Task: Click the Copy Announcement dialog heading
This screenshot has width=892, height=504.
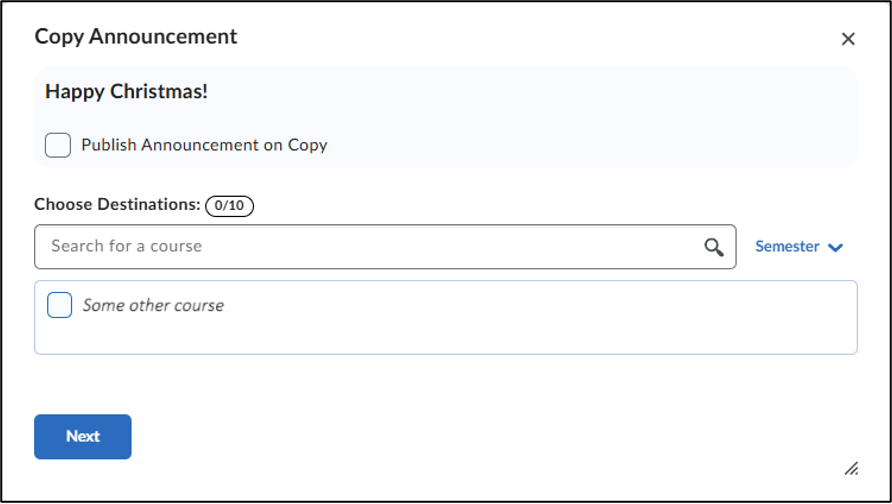Action: [x=136, y=37]
